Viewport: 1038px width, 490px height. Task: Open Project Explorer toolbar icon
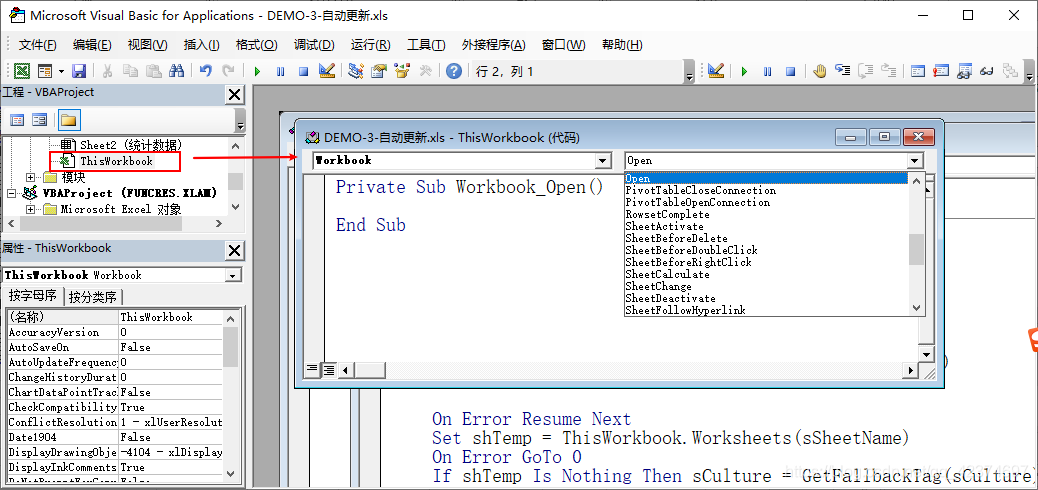pos(356,72)
